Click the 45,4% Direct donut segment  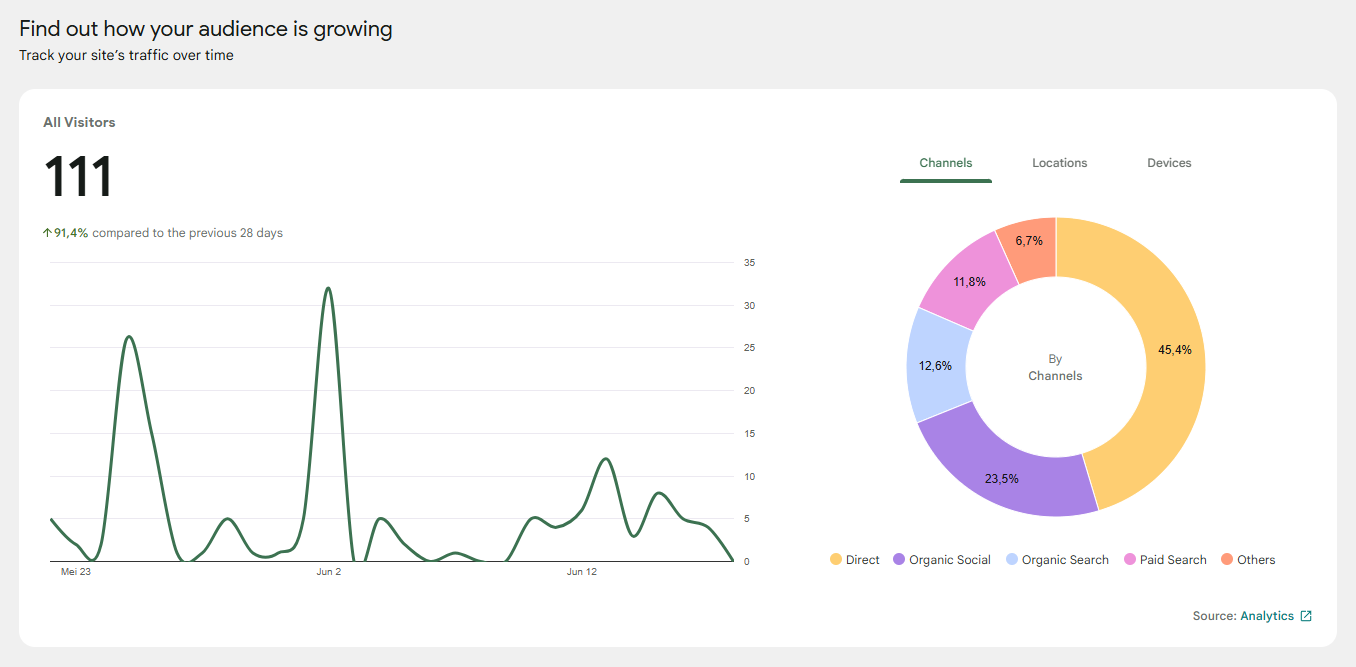click(1170, 350)
